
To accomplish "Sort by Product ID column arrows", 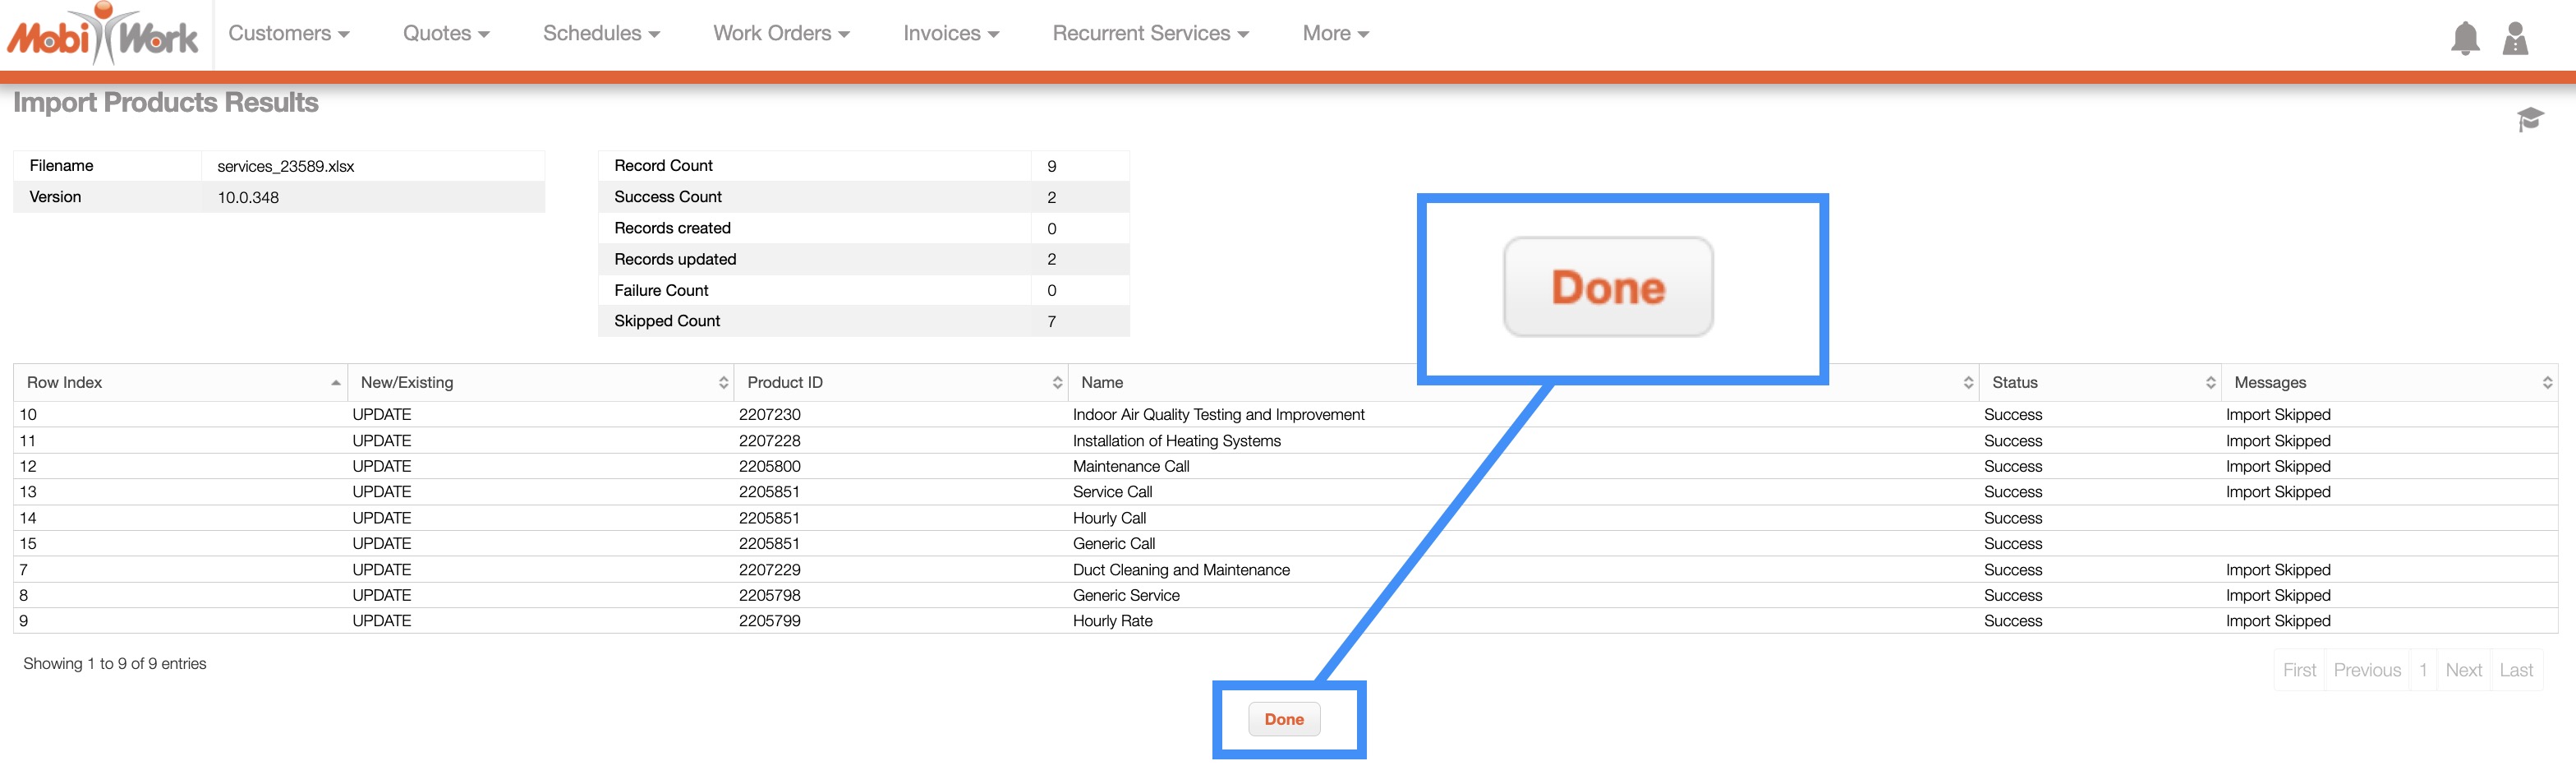I will click(x=1057, y=383).
